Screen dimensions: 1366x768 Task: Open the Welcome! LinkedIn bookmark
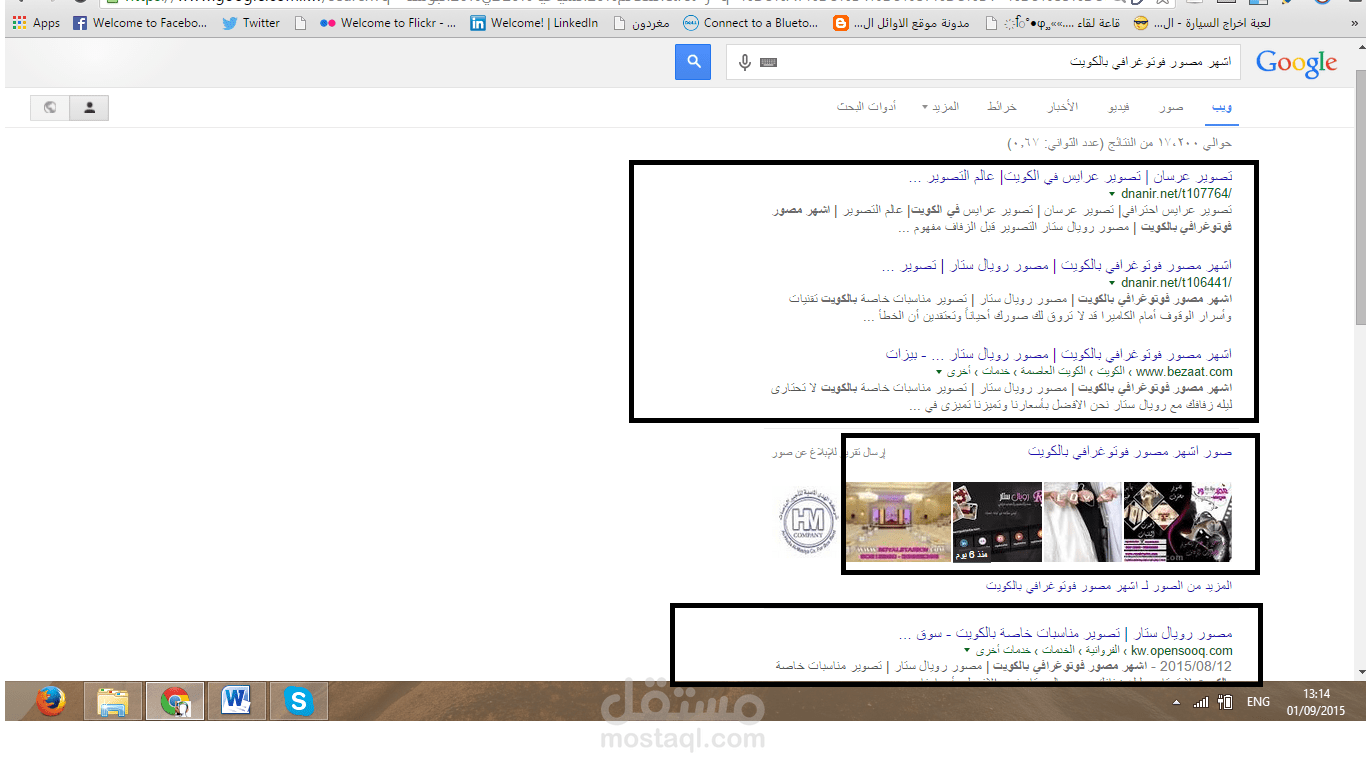coord(534,22)
